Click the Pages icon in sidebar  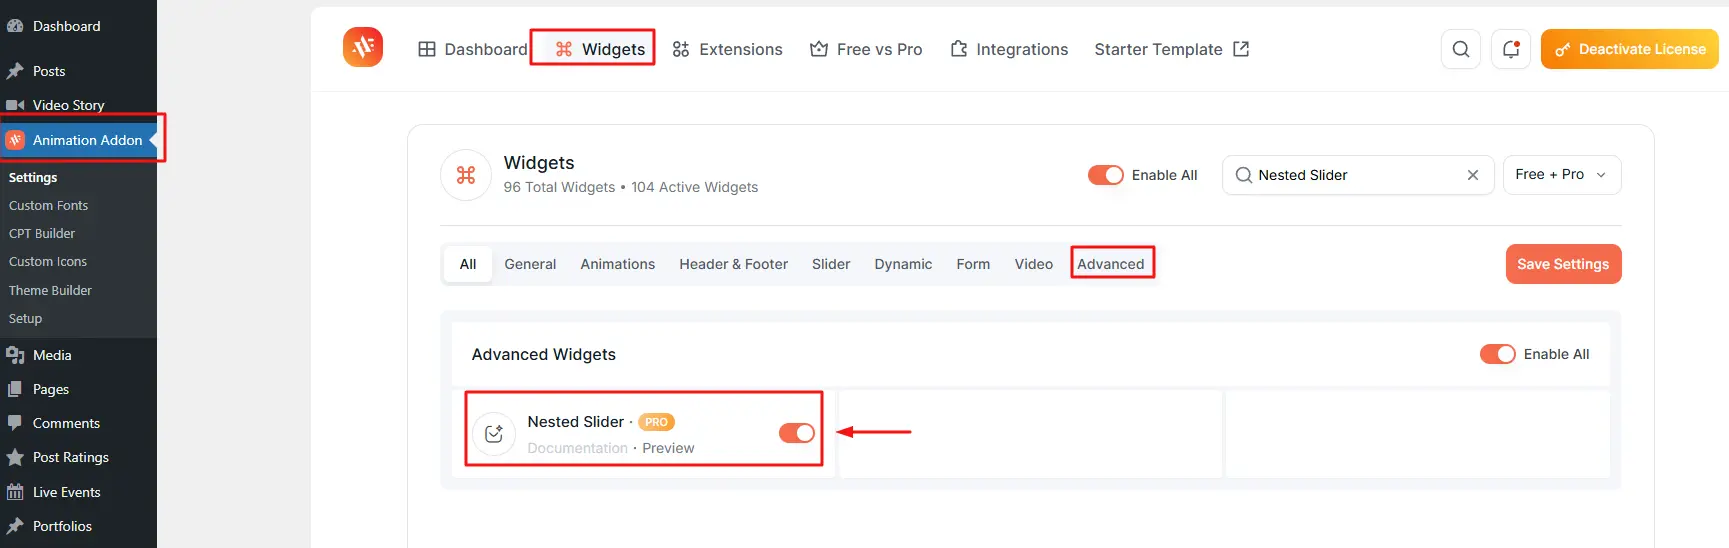(x=15, y=389)
